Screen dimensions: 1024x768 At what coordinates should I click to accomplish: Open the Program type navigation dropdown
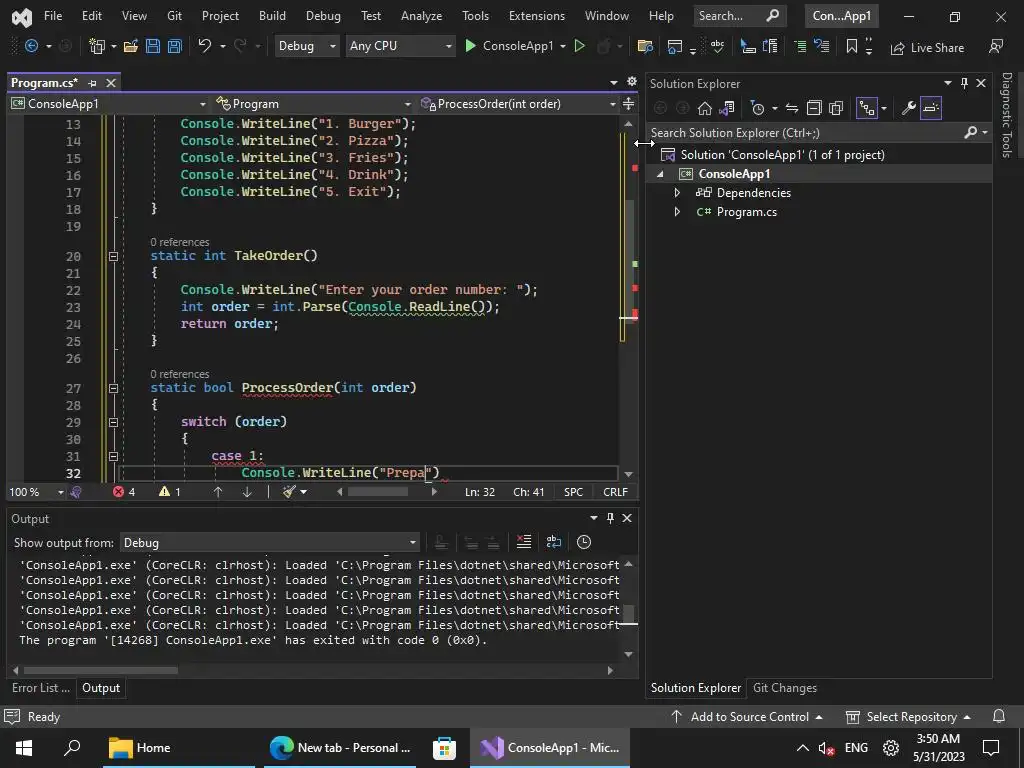click(313, 104)
